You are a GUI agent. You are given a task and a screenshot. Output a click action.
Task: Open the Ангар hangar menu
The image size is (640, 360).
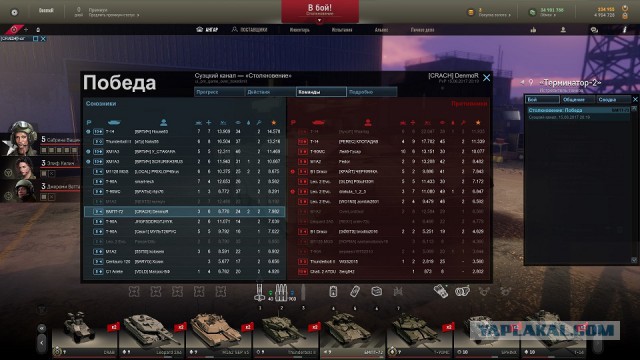tap(207, 30)
